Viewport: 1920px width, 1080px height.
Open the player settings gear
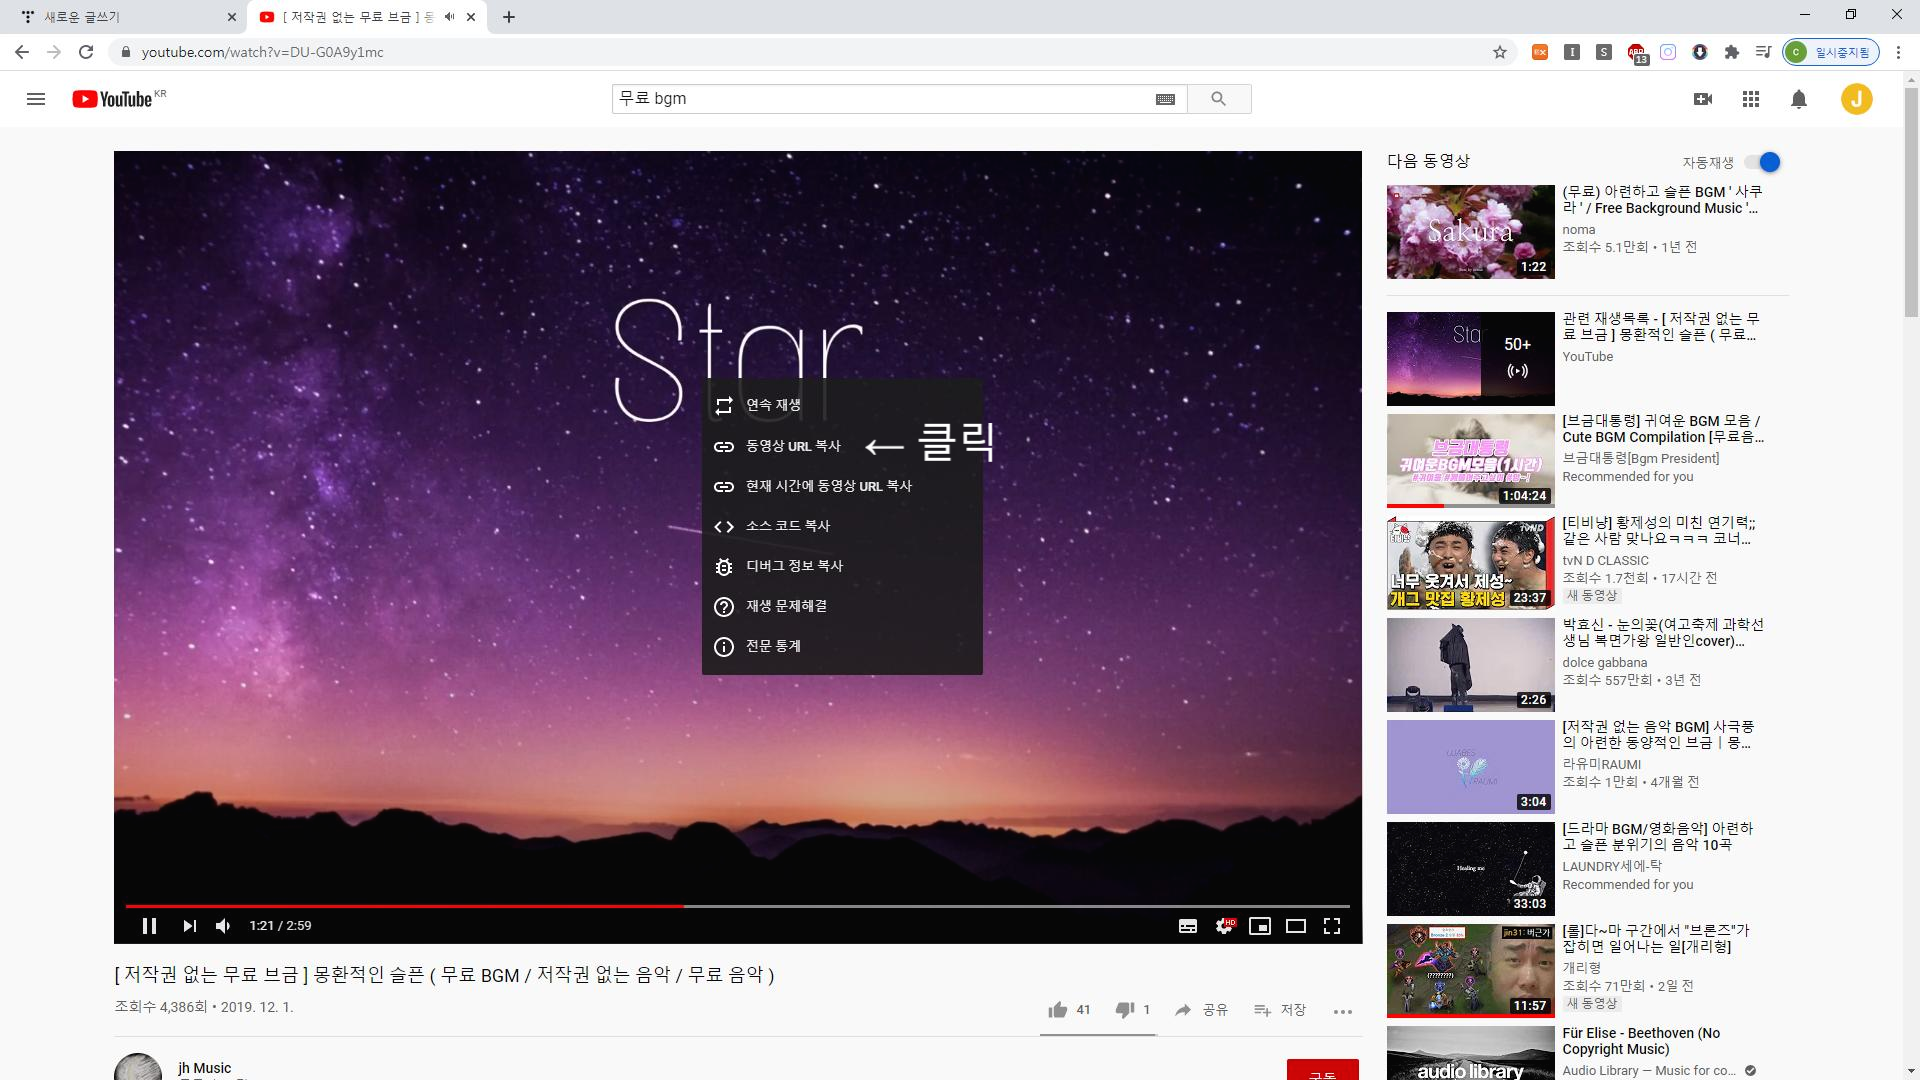1224,926
